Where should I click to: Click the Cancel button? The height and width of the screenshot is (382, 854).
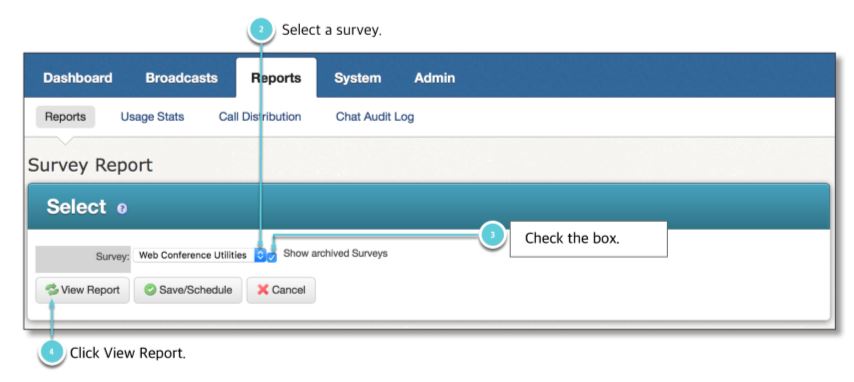(x=281, y=290)
